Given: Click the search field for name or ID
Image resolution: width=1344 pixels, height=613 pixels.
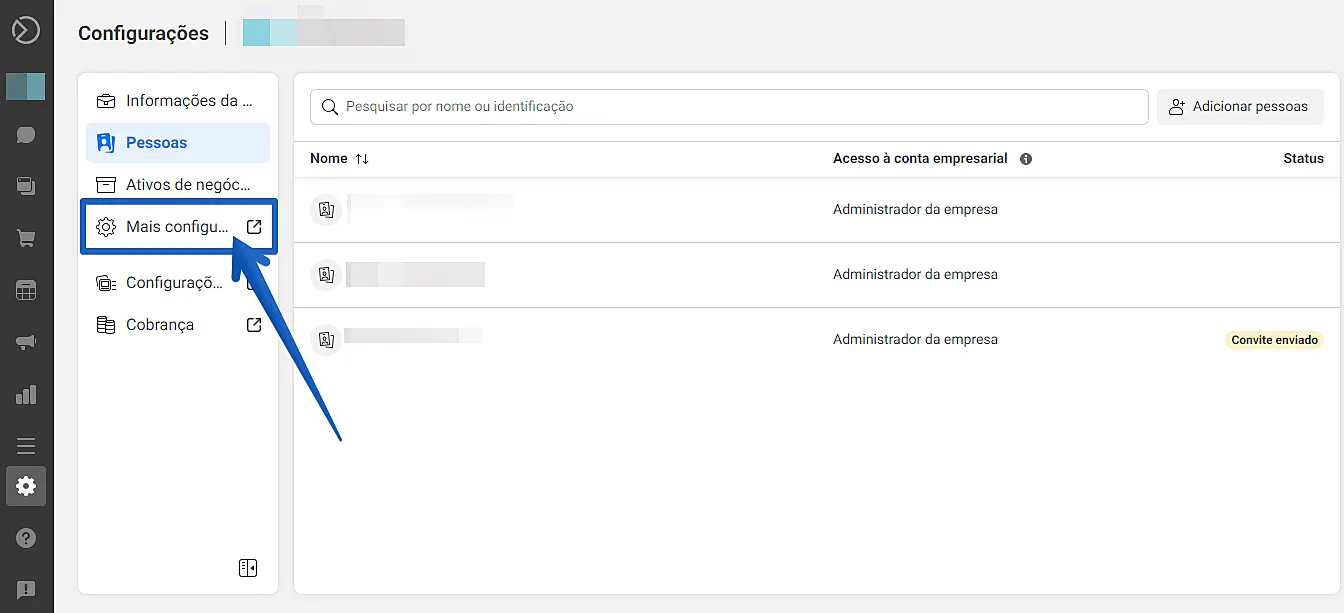Looking at the screenshot, I should click(x=729, y=107).
